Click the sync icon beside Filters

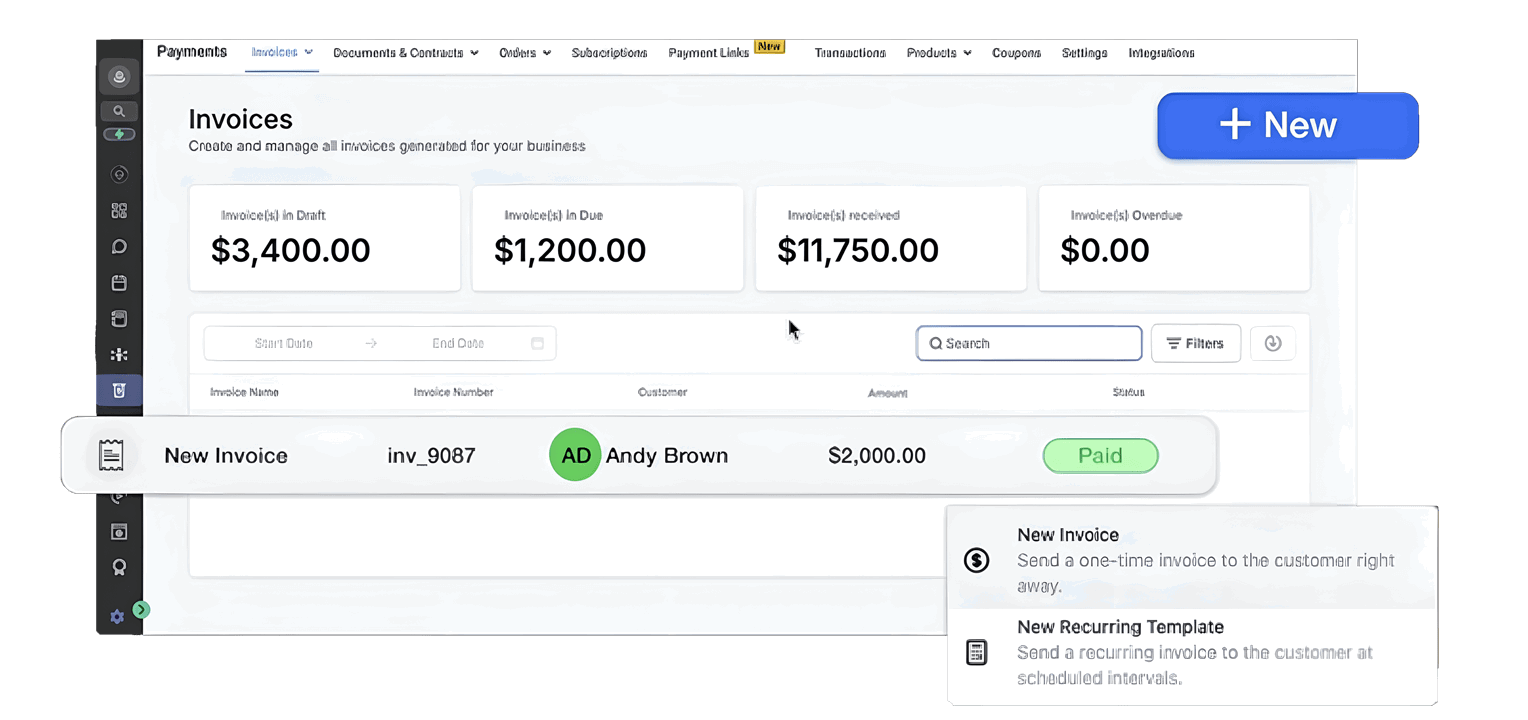[1272, 343]
